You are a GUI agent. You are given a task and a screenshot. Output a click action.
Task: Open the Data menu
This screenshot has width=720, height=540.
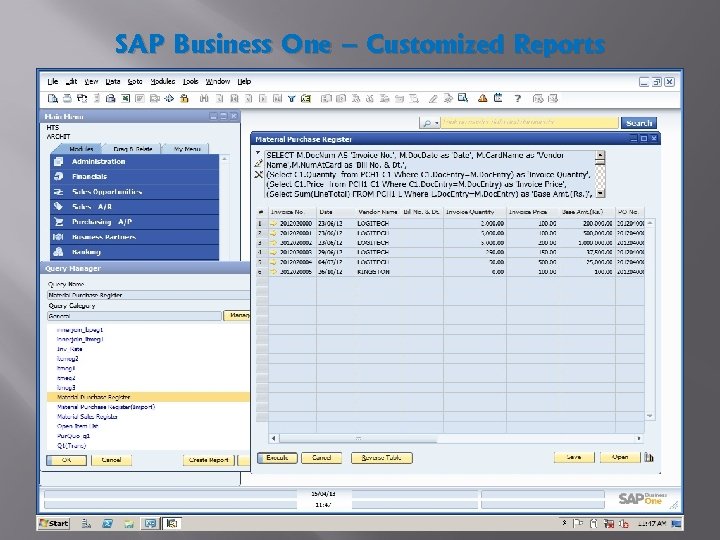(112, 81)
